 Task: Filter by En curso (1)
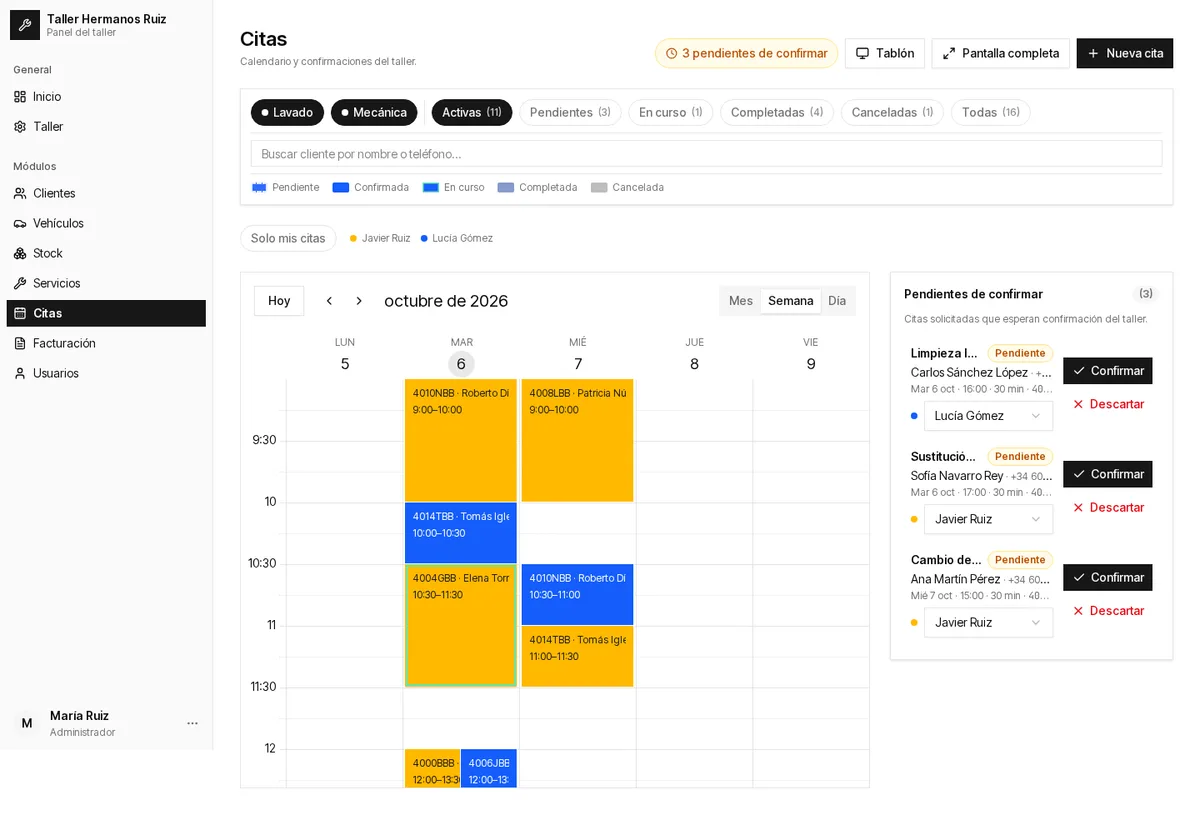coord(671,112)
